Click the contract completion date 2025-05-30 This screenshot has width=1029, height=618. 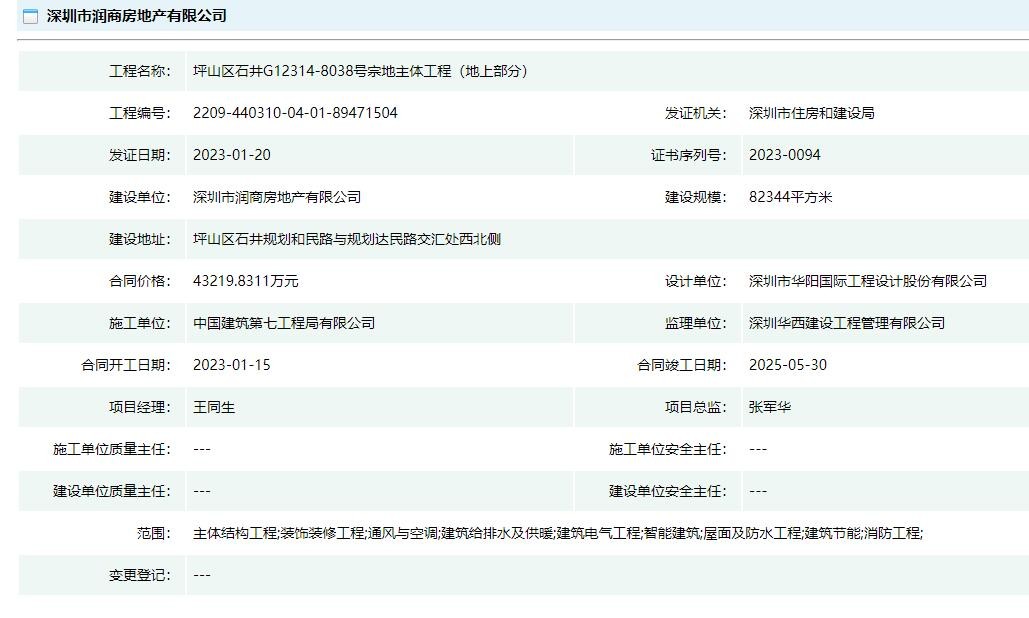pos(788,365)
